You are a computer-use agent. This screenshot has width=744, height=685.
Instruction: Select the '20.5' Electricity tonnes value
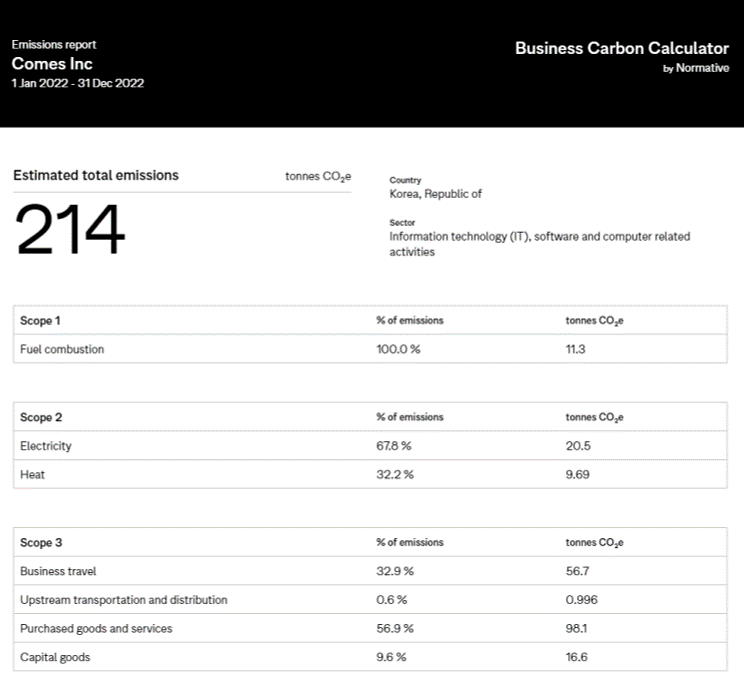point(578,446)
